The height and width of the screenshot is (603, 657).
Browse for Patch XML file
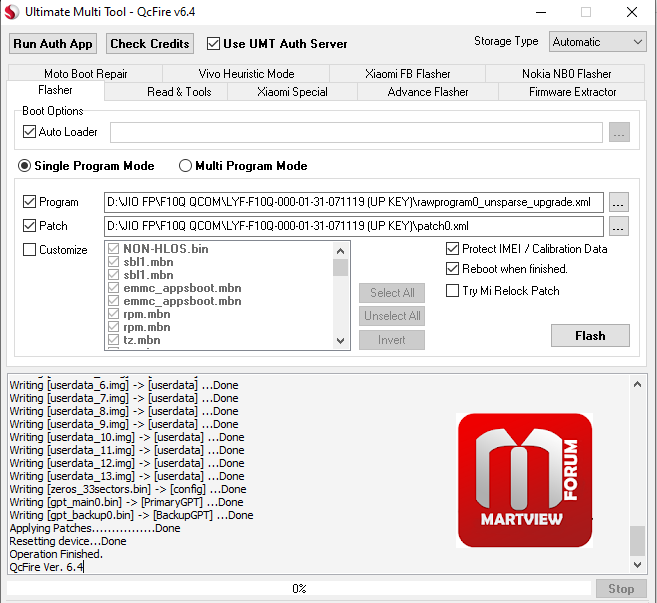[x=618, y=226]
